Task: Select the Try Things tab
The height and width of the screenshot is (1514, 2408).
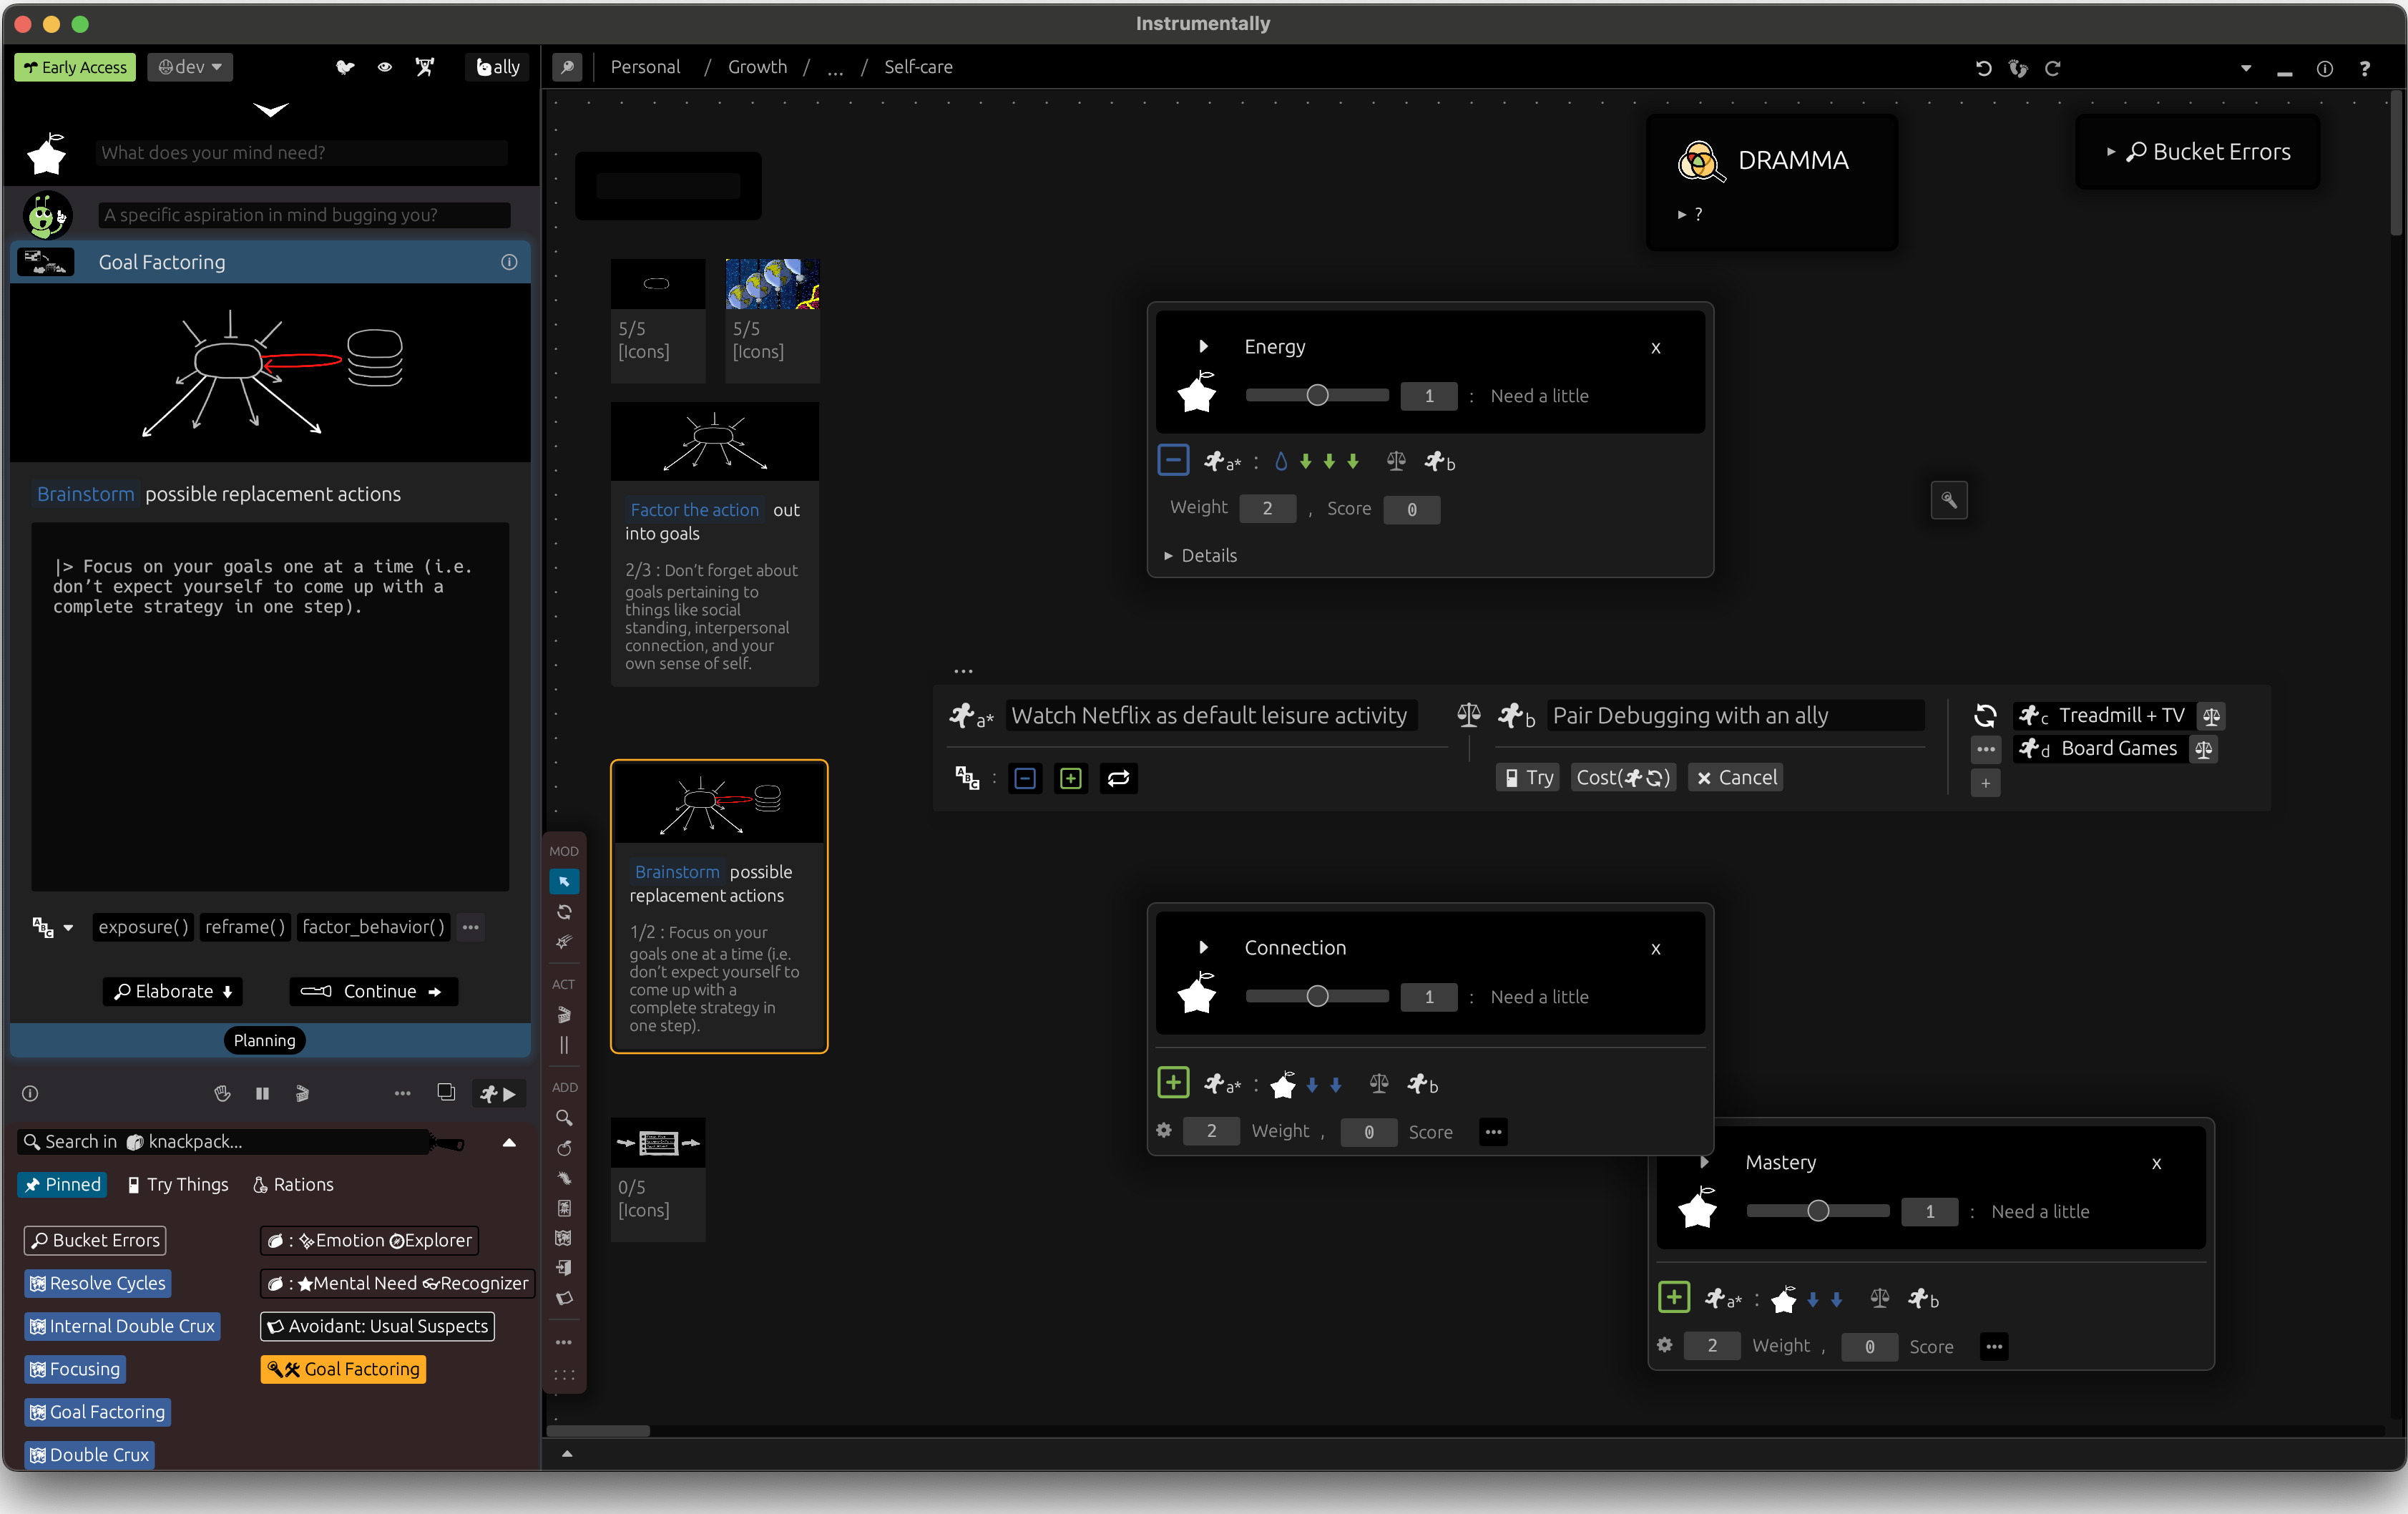Action: click(x=178, y=1184)
